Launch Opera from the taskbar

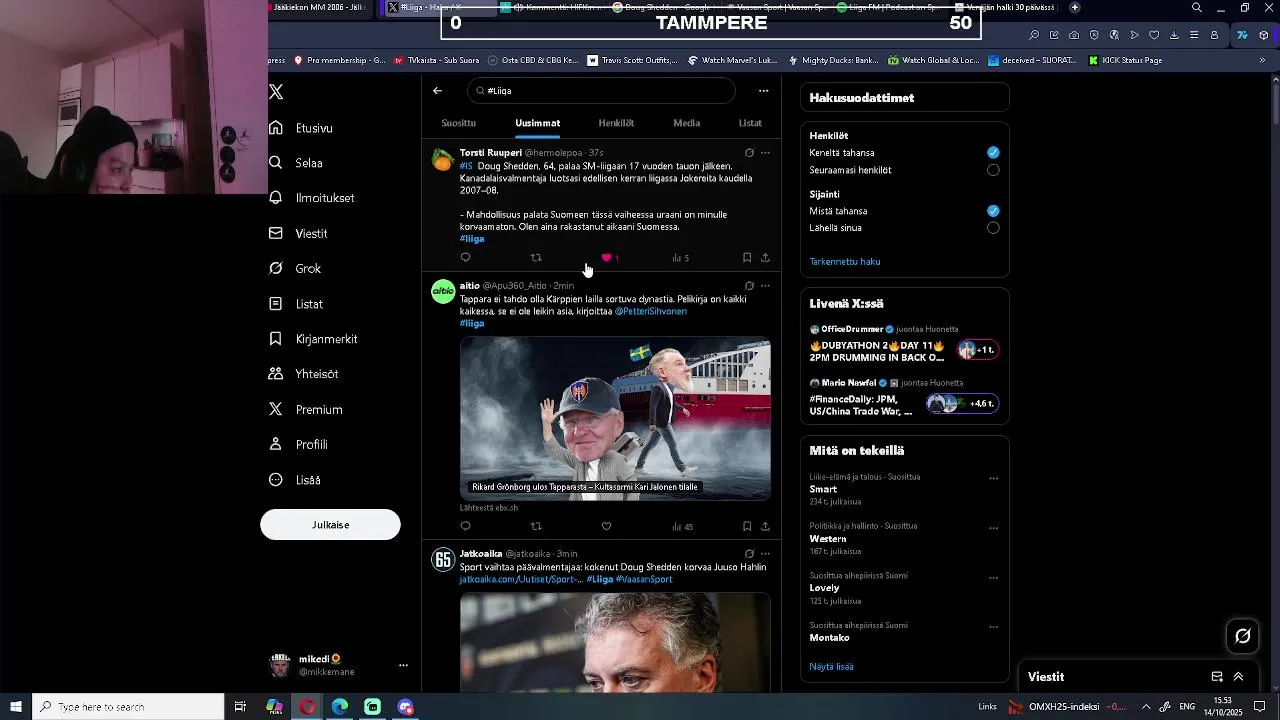307,707
